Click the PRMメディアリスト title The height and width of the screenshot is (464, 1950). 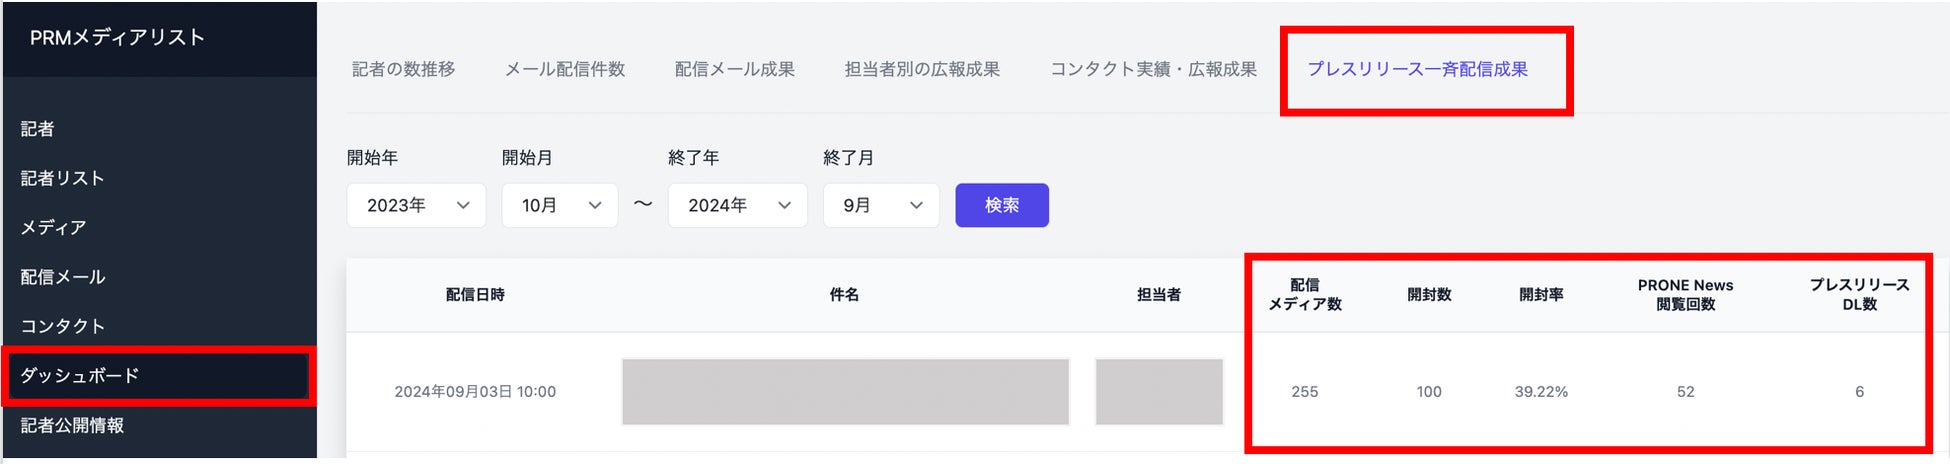[x=117, y=38]
